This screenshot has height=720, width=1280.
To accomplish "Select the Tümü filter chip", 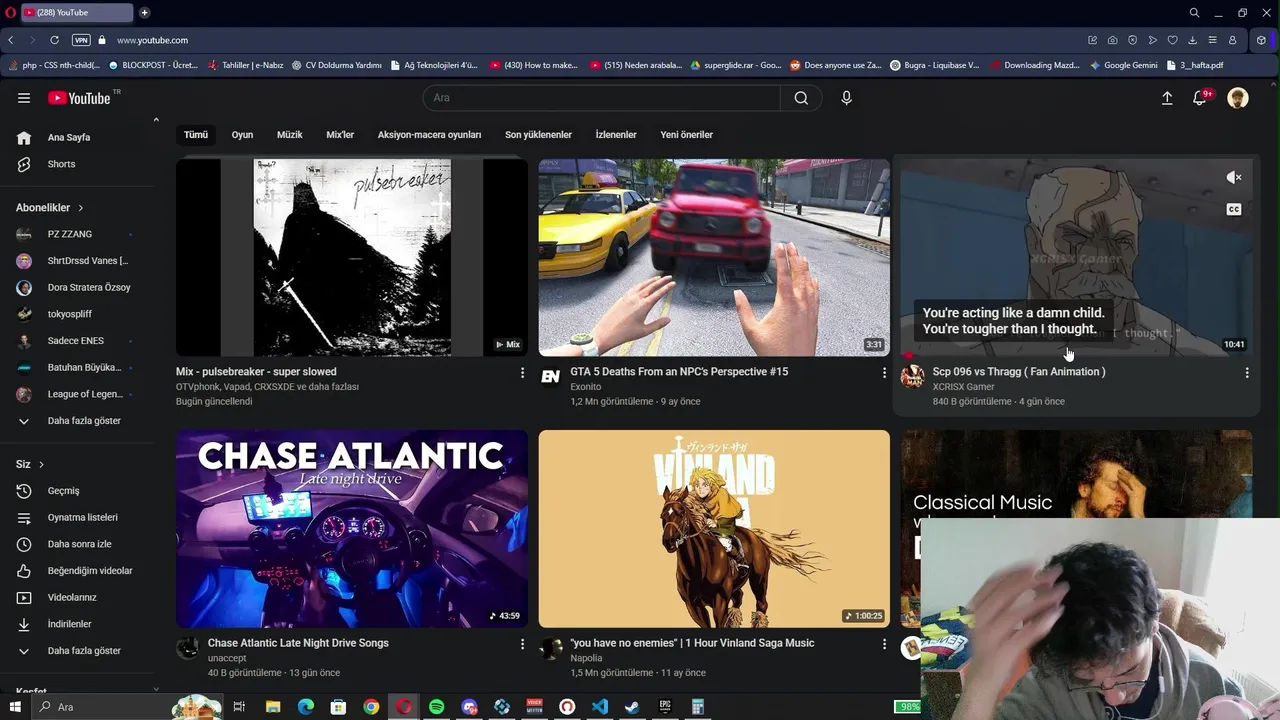I will [x=196, y=135].
